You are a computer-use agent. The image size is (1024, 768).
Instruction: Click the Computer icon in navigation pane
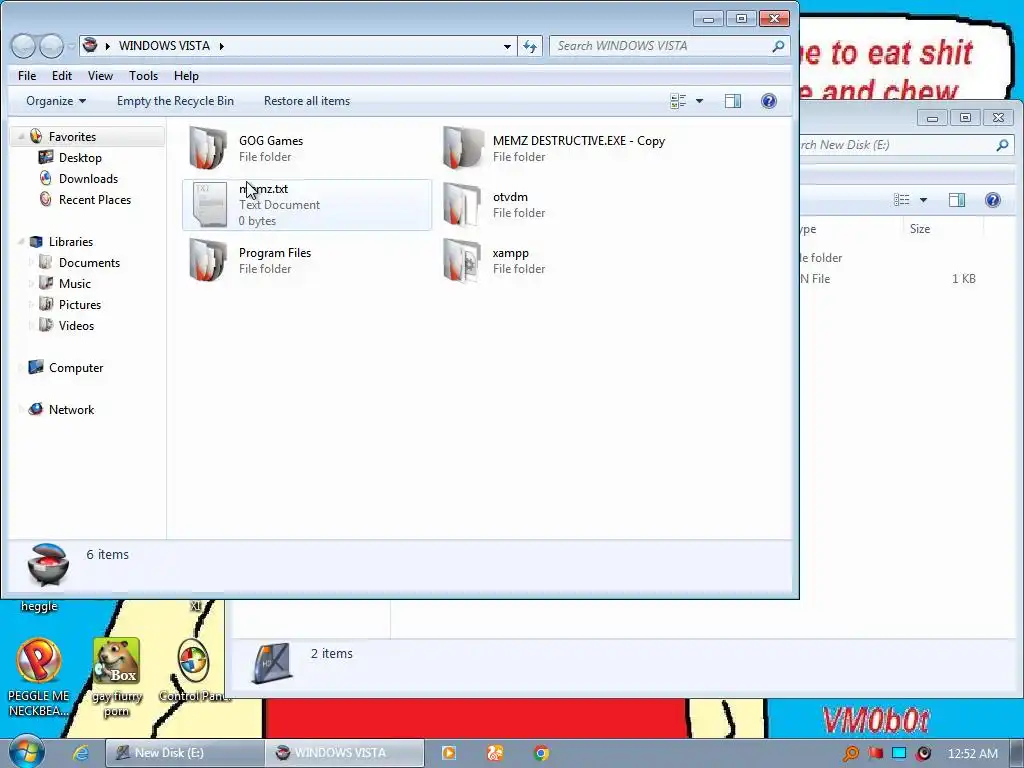pos(36,367)
